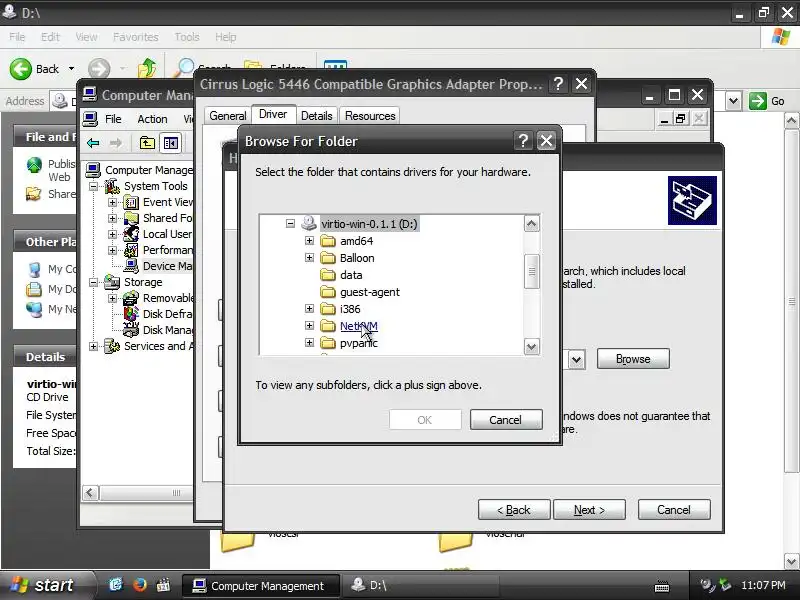The height and width of the screenshot is (600, 800).
Task: Cancel the Browse For Folder dialog
Action: (x=506, y=420)
